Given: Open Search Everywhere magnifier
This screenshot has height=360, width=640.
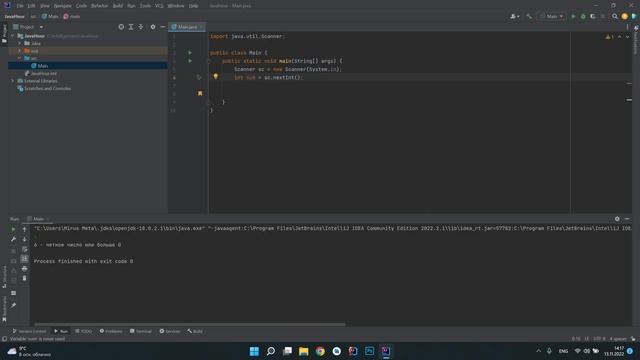Looking at the screenshot, I should (615, 16).
